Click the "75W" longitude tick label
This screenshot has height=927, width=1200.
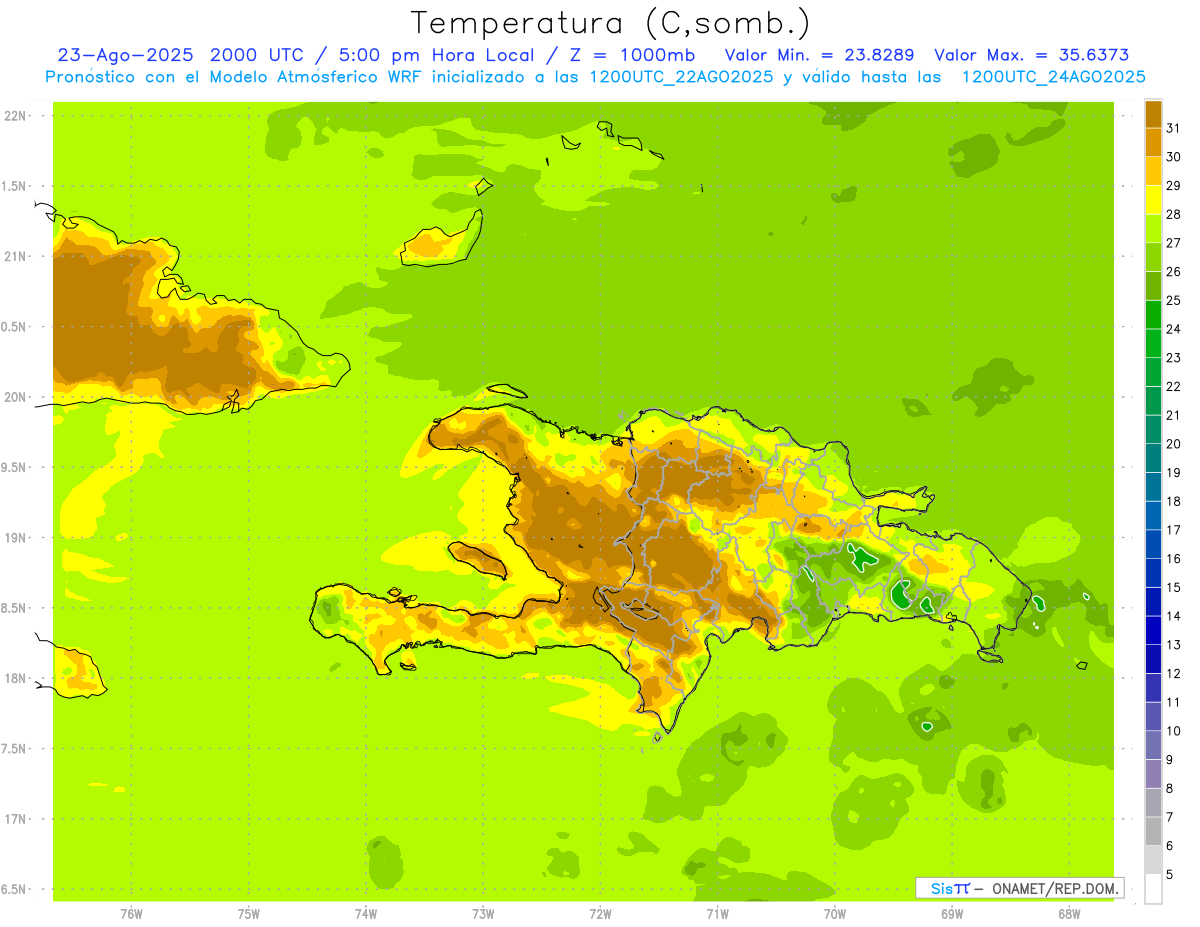point(249,914)
